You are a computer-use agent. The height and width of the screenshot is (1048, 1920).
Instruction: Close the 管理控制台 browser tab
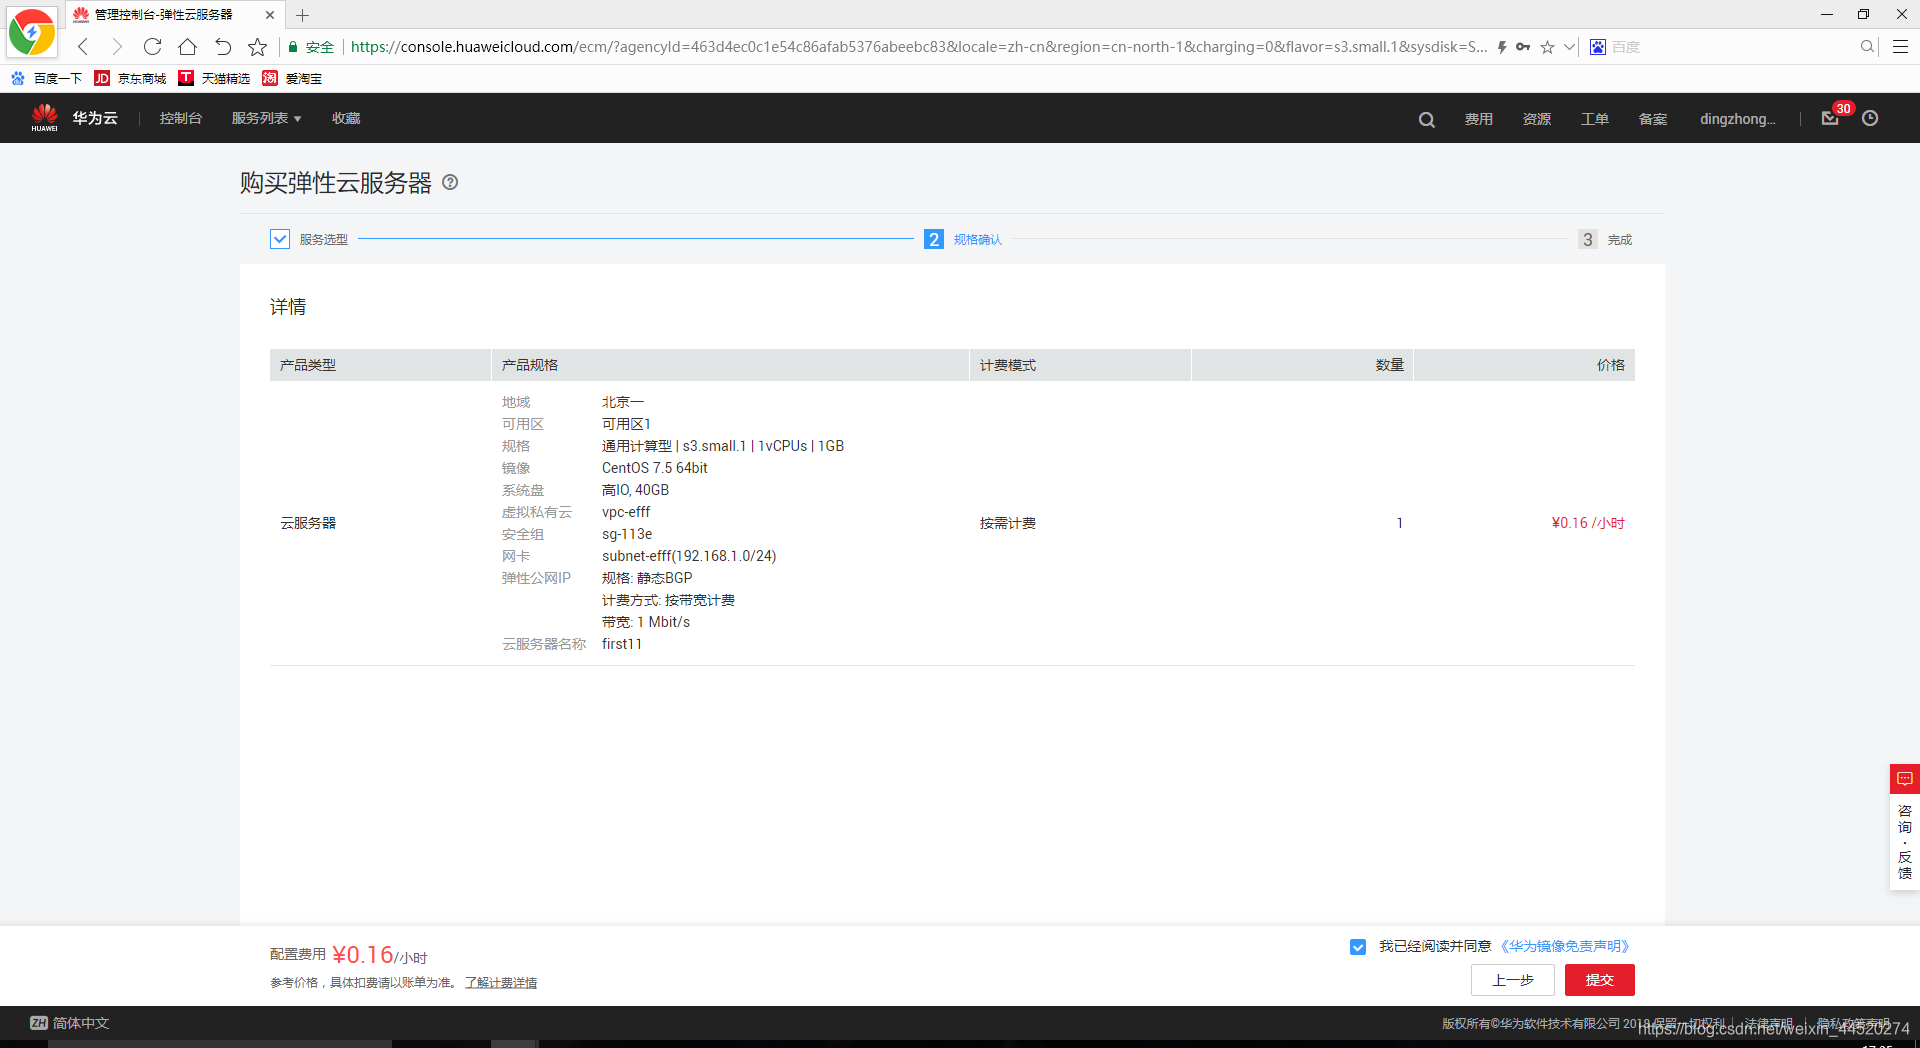pos(270,15)
